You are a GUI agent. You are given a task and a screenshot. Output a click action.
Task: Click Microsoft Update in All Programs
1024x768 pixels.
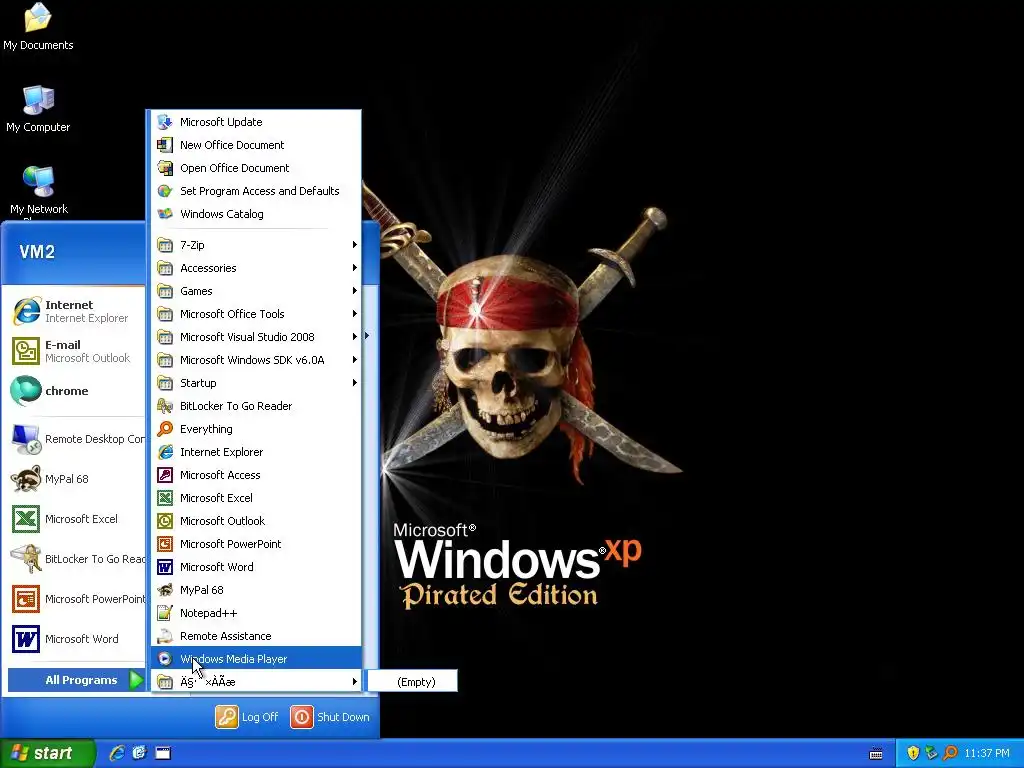[x=256, y=122]
